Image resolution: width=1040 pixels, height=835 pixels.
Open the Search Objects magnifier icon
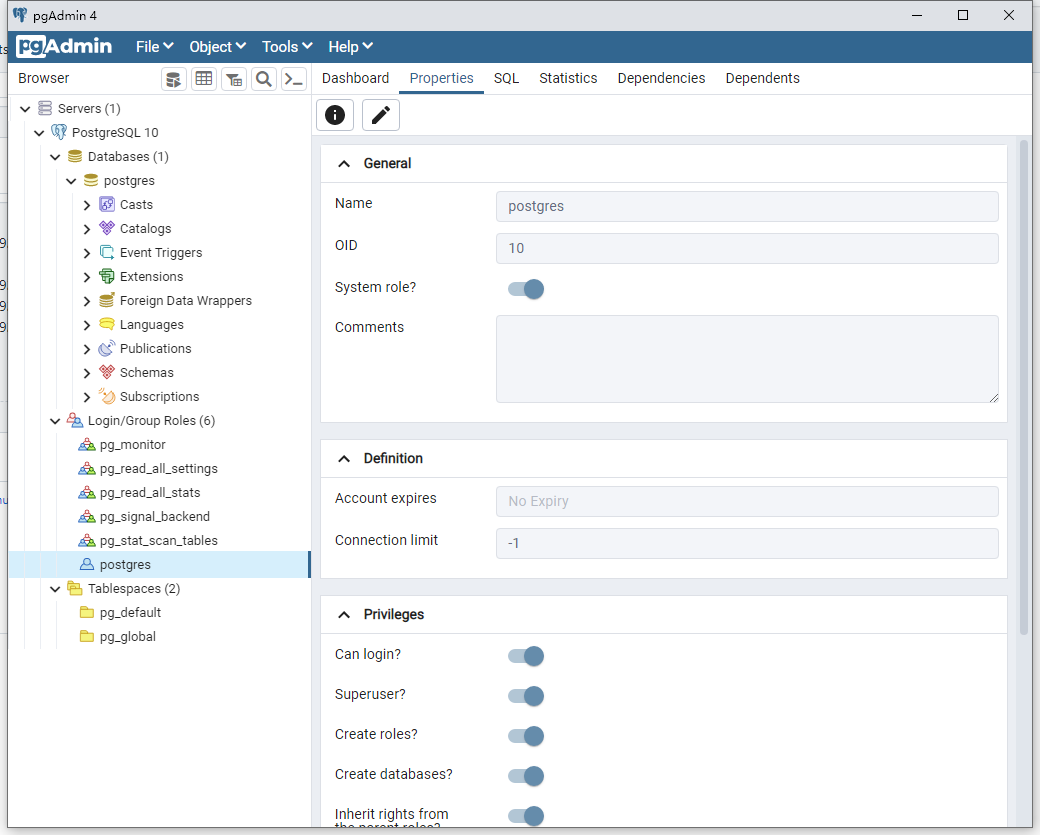pos(264,80)
